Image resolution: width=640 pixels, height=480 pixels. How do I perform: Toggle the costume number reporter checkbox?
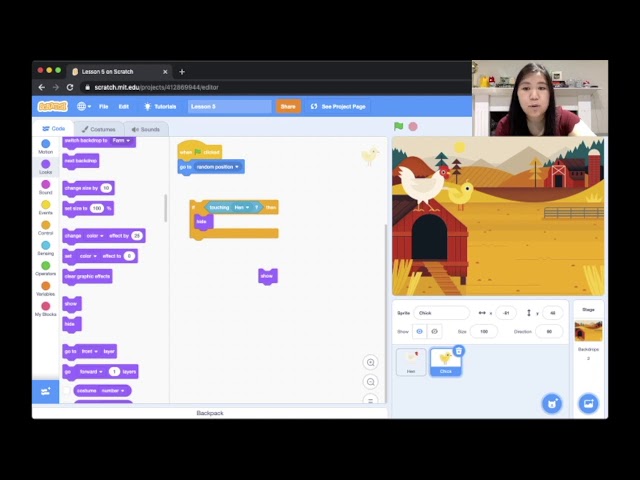pyautogui.click(x=67, y=391)
